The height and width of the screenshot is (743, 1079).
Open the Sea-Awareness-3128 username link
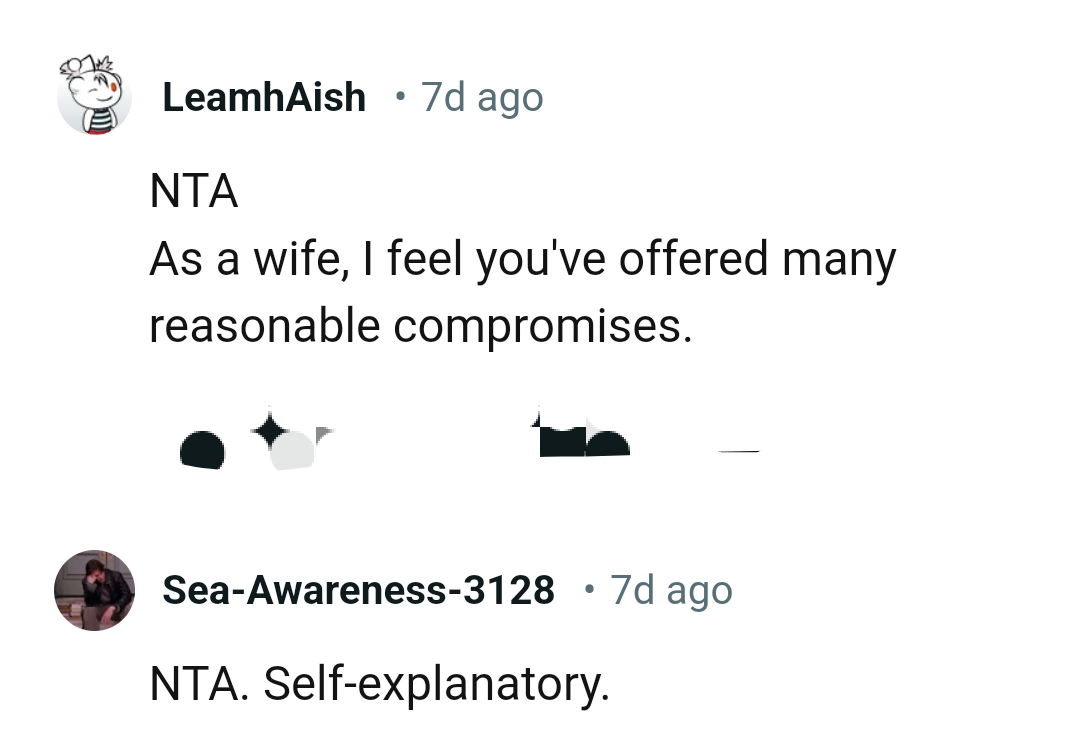pyautogui.click(x=358, y=590)
